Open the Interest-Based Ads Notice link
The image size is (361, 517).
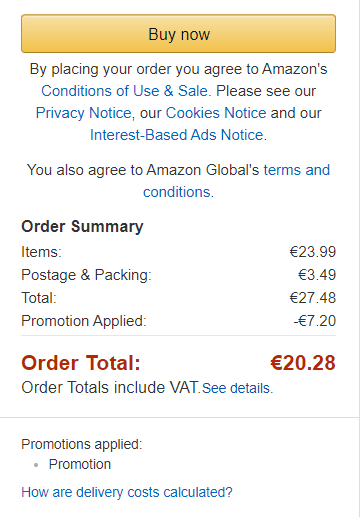(177, 135)
